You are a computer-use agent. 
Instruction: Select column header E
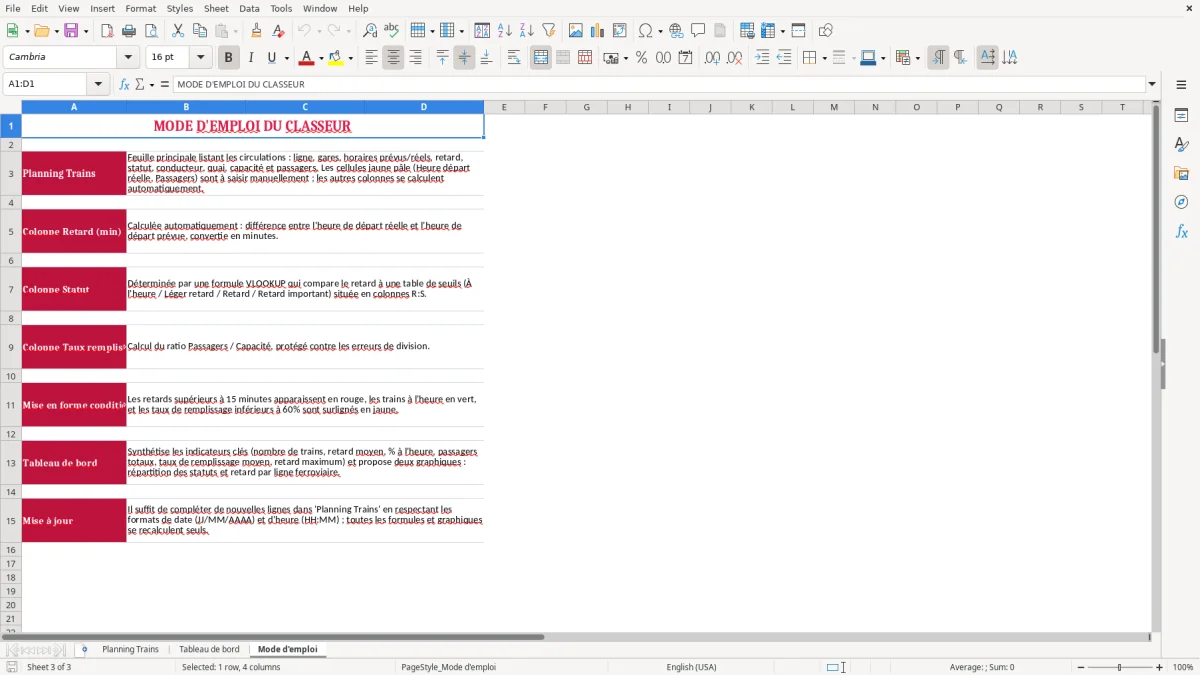[503, 107]
